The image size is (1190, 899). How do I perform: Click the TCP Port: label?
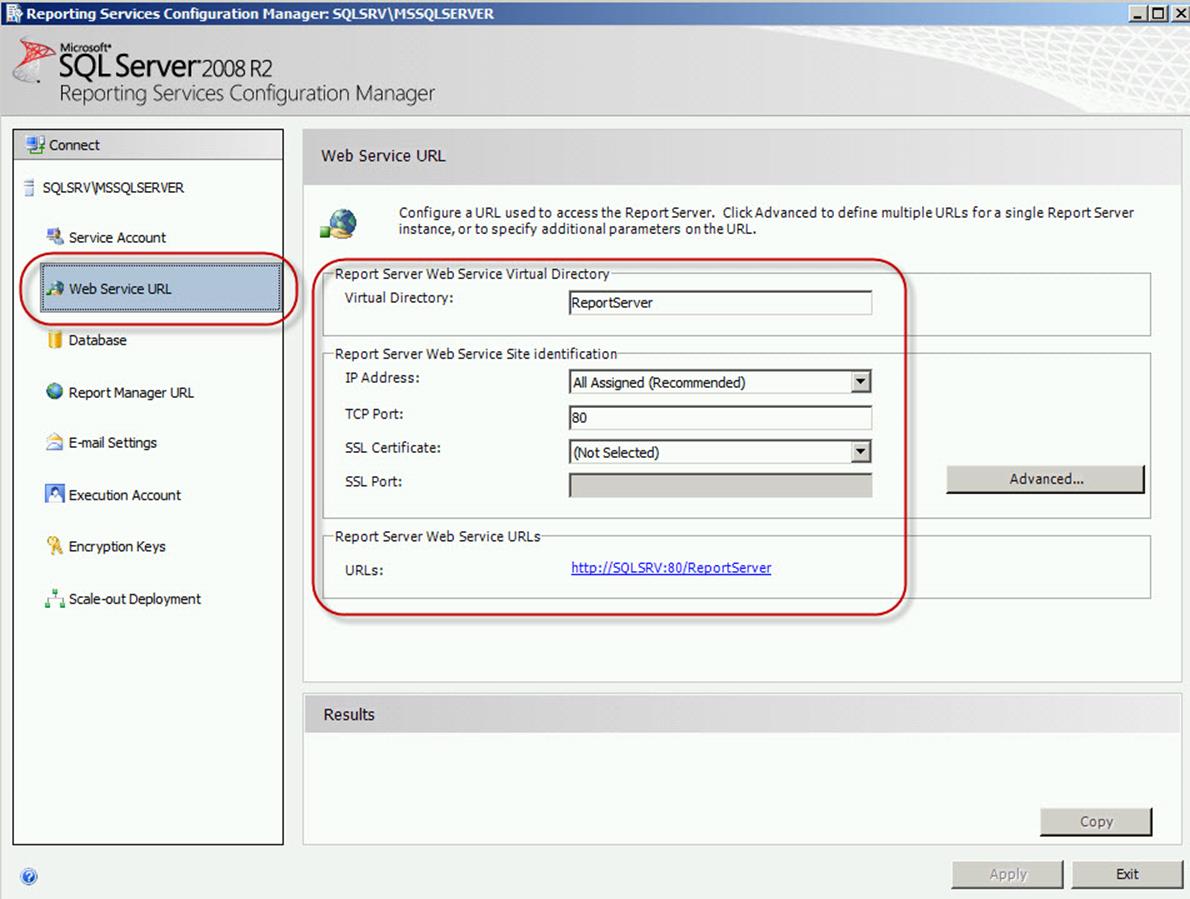374,413
